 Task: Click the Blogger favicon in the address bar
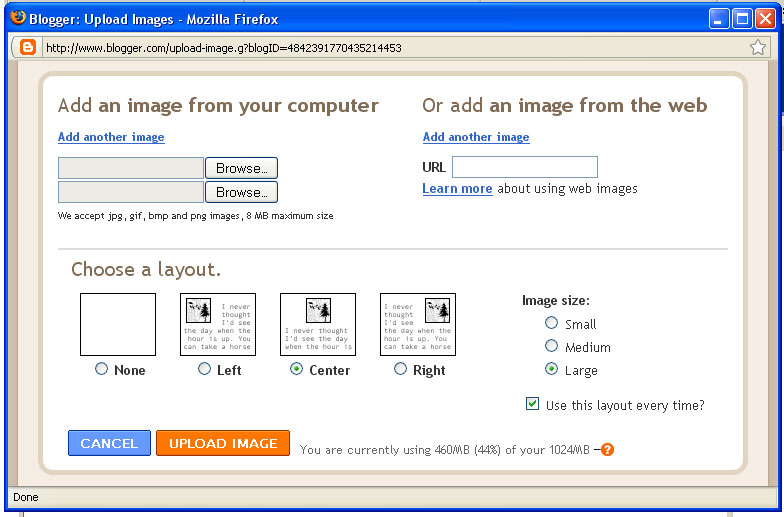(28, 48)
